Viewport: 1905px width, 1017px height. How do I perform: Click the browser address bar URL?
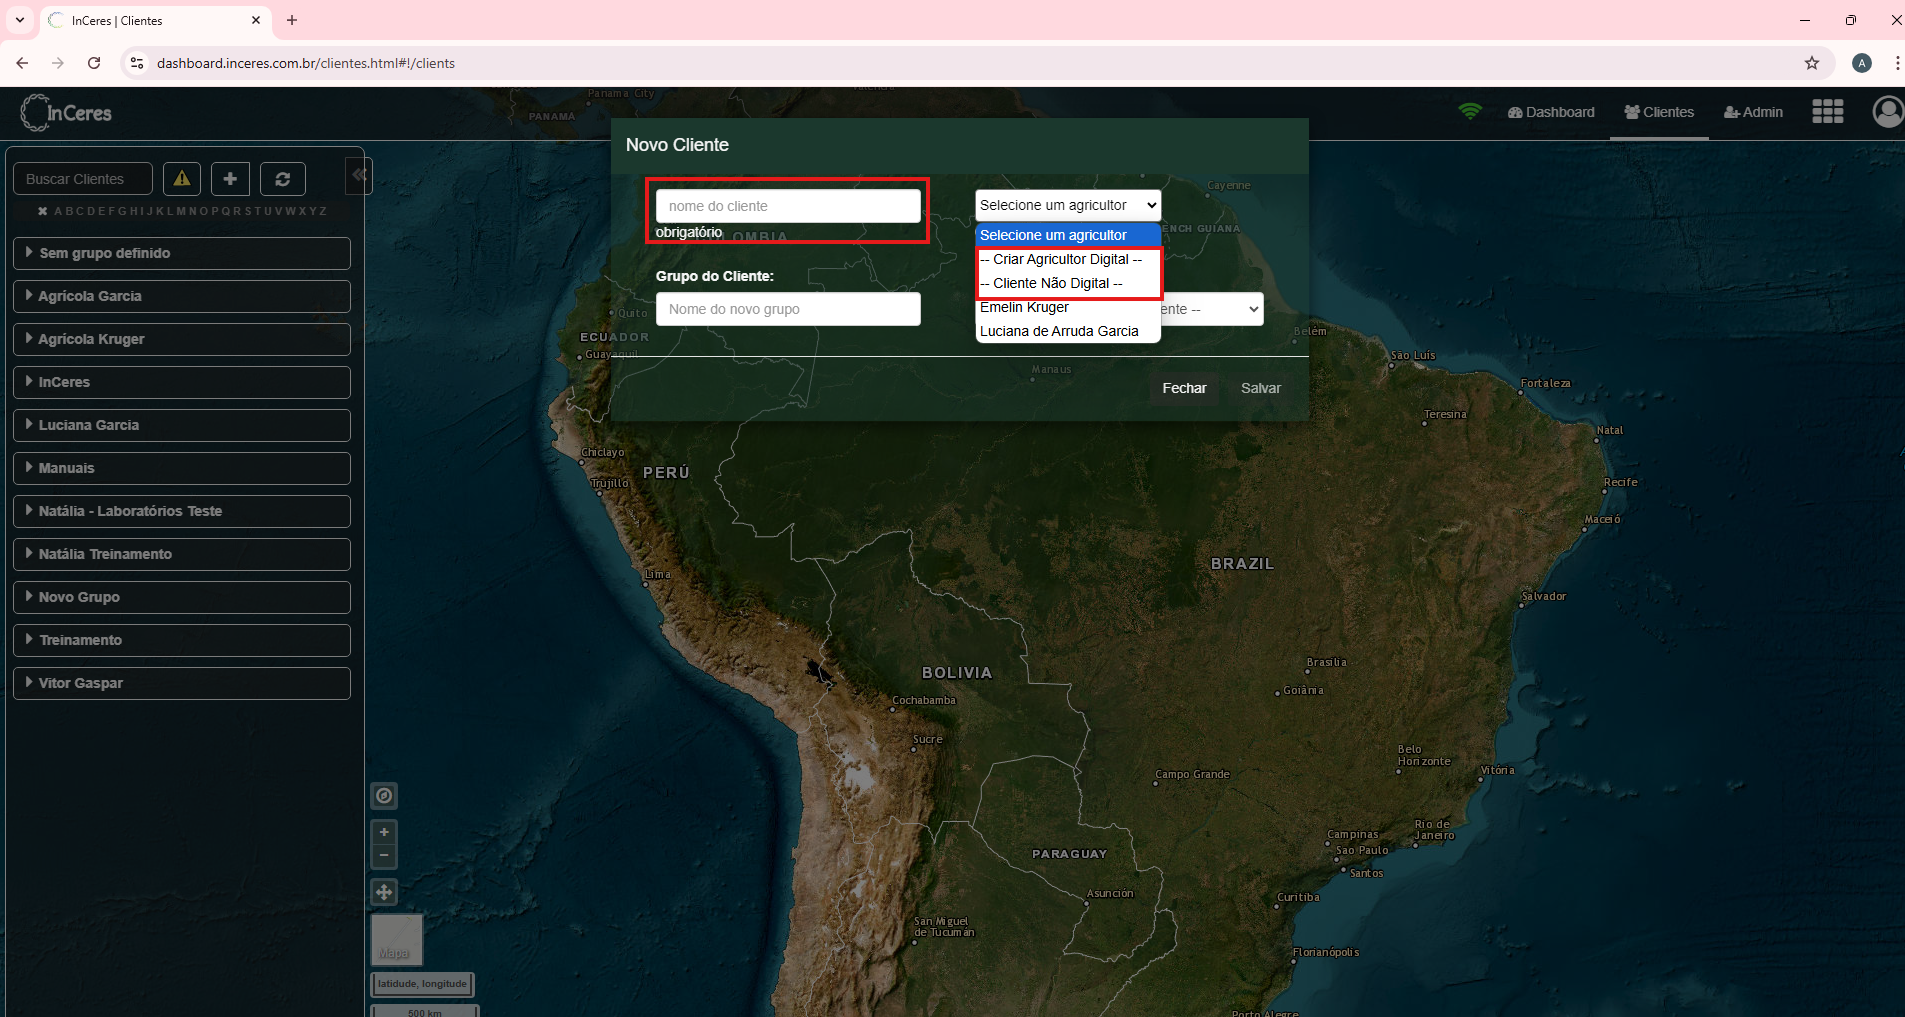coord(306,63)
